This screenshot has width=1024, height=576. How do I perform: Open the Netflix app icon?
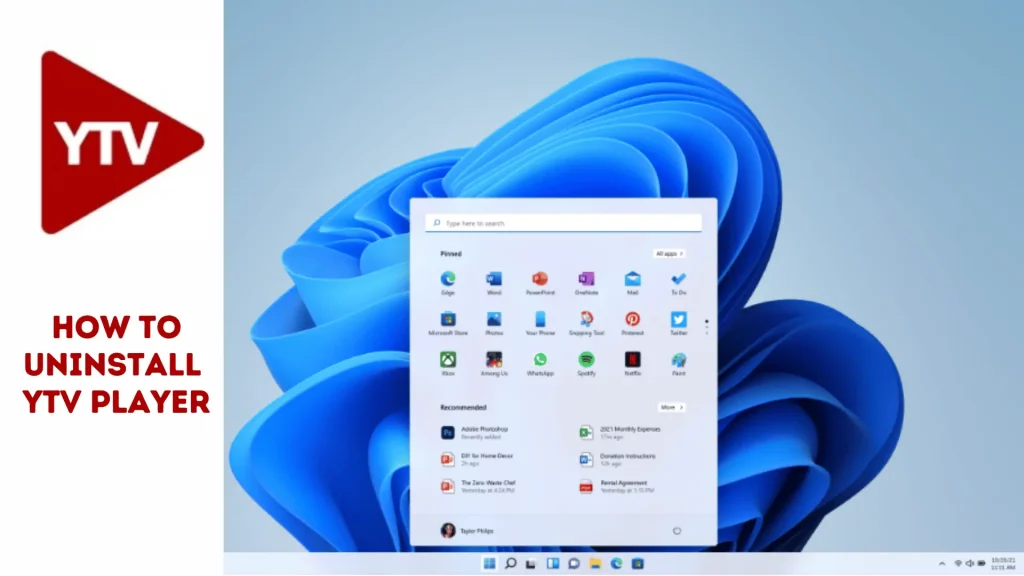pos(632,359)
